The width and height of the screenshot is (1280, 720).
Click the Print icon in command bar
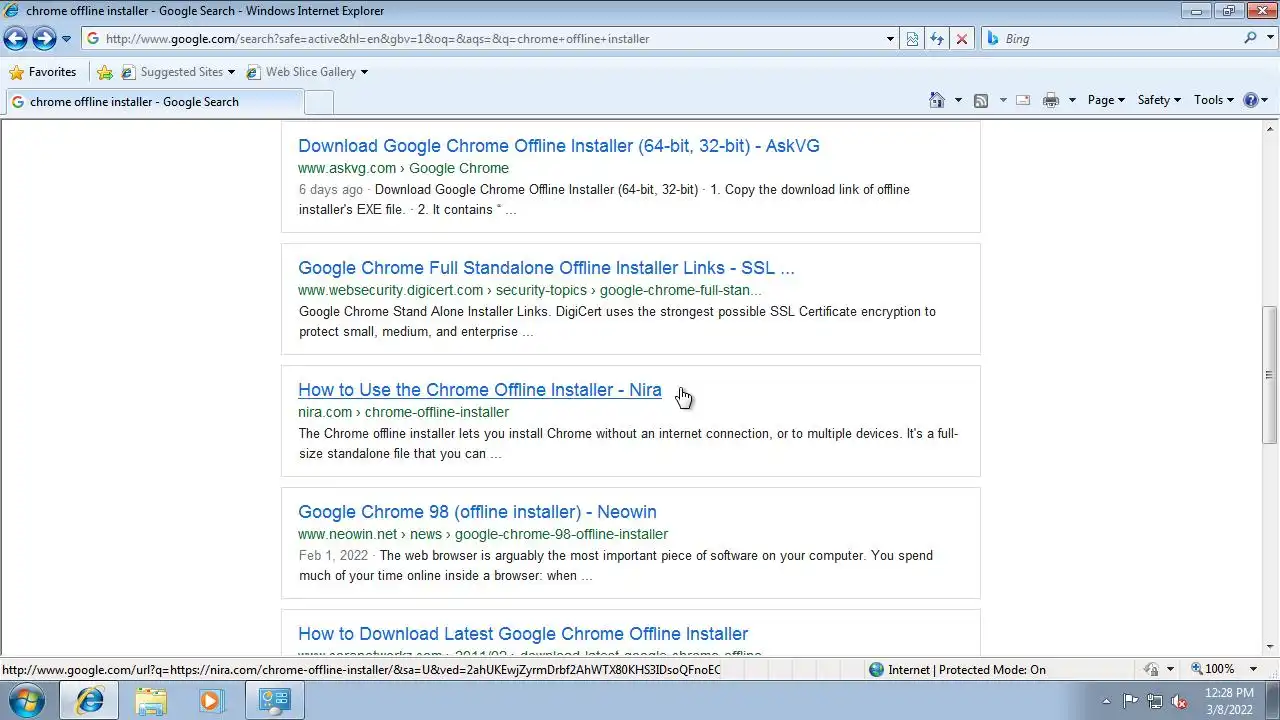[1050, 100]
